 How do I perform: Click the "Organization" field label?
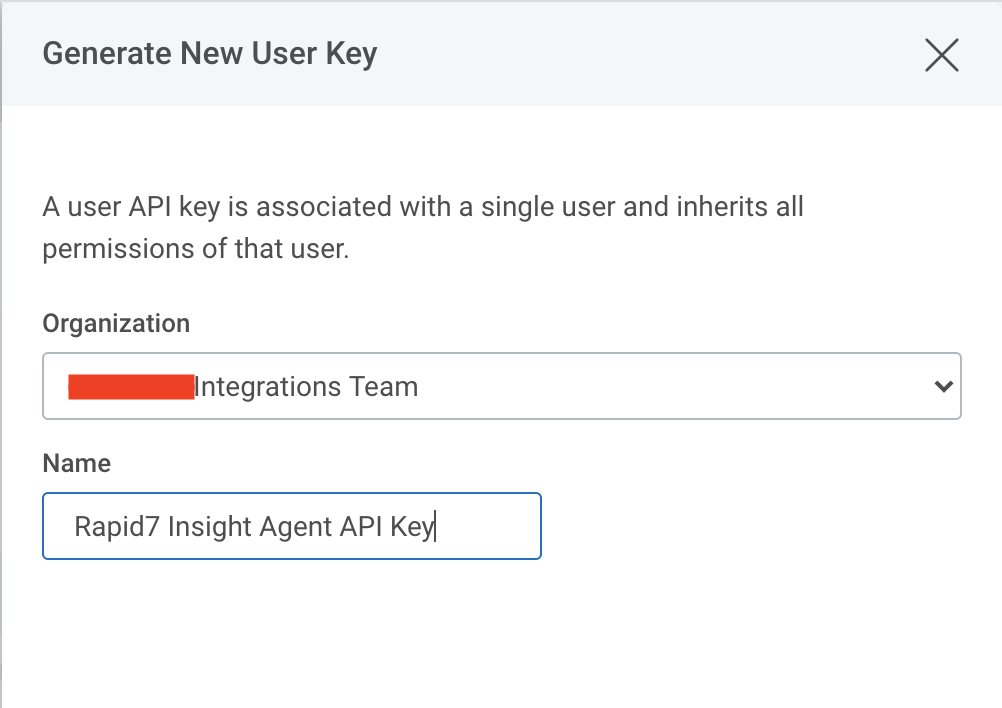tap(116, 324)
